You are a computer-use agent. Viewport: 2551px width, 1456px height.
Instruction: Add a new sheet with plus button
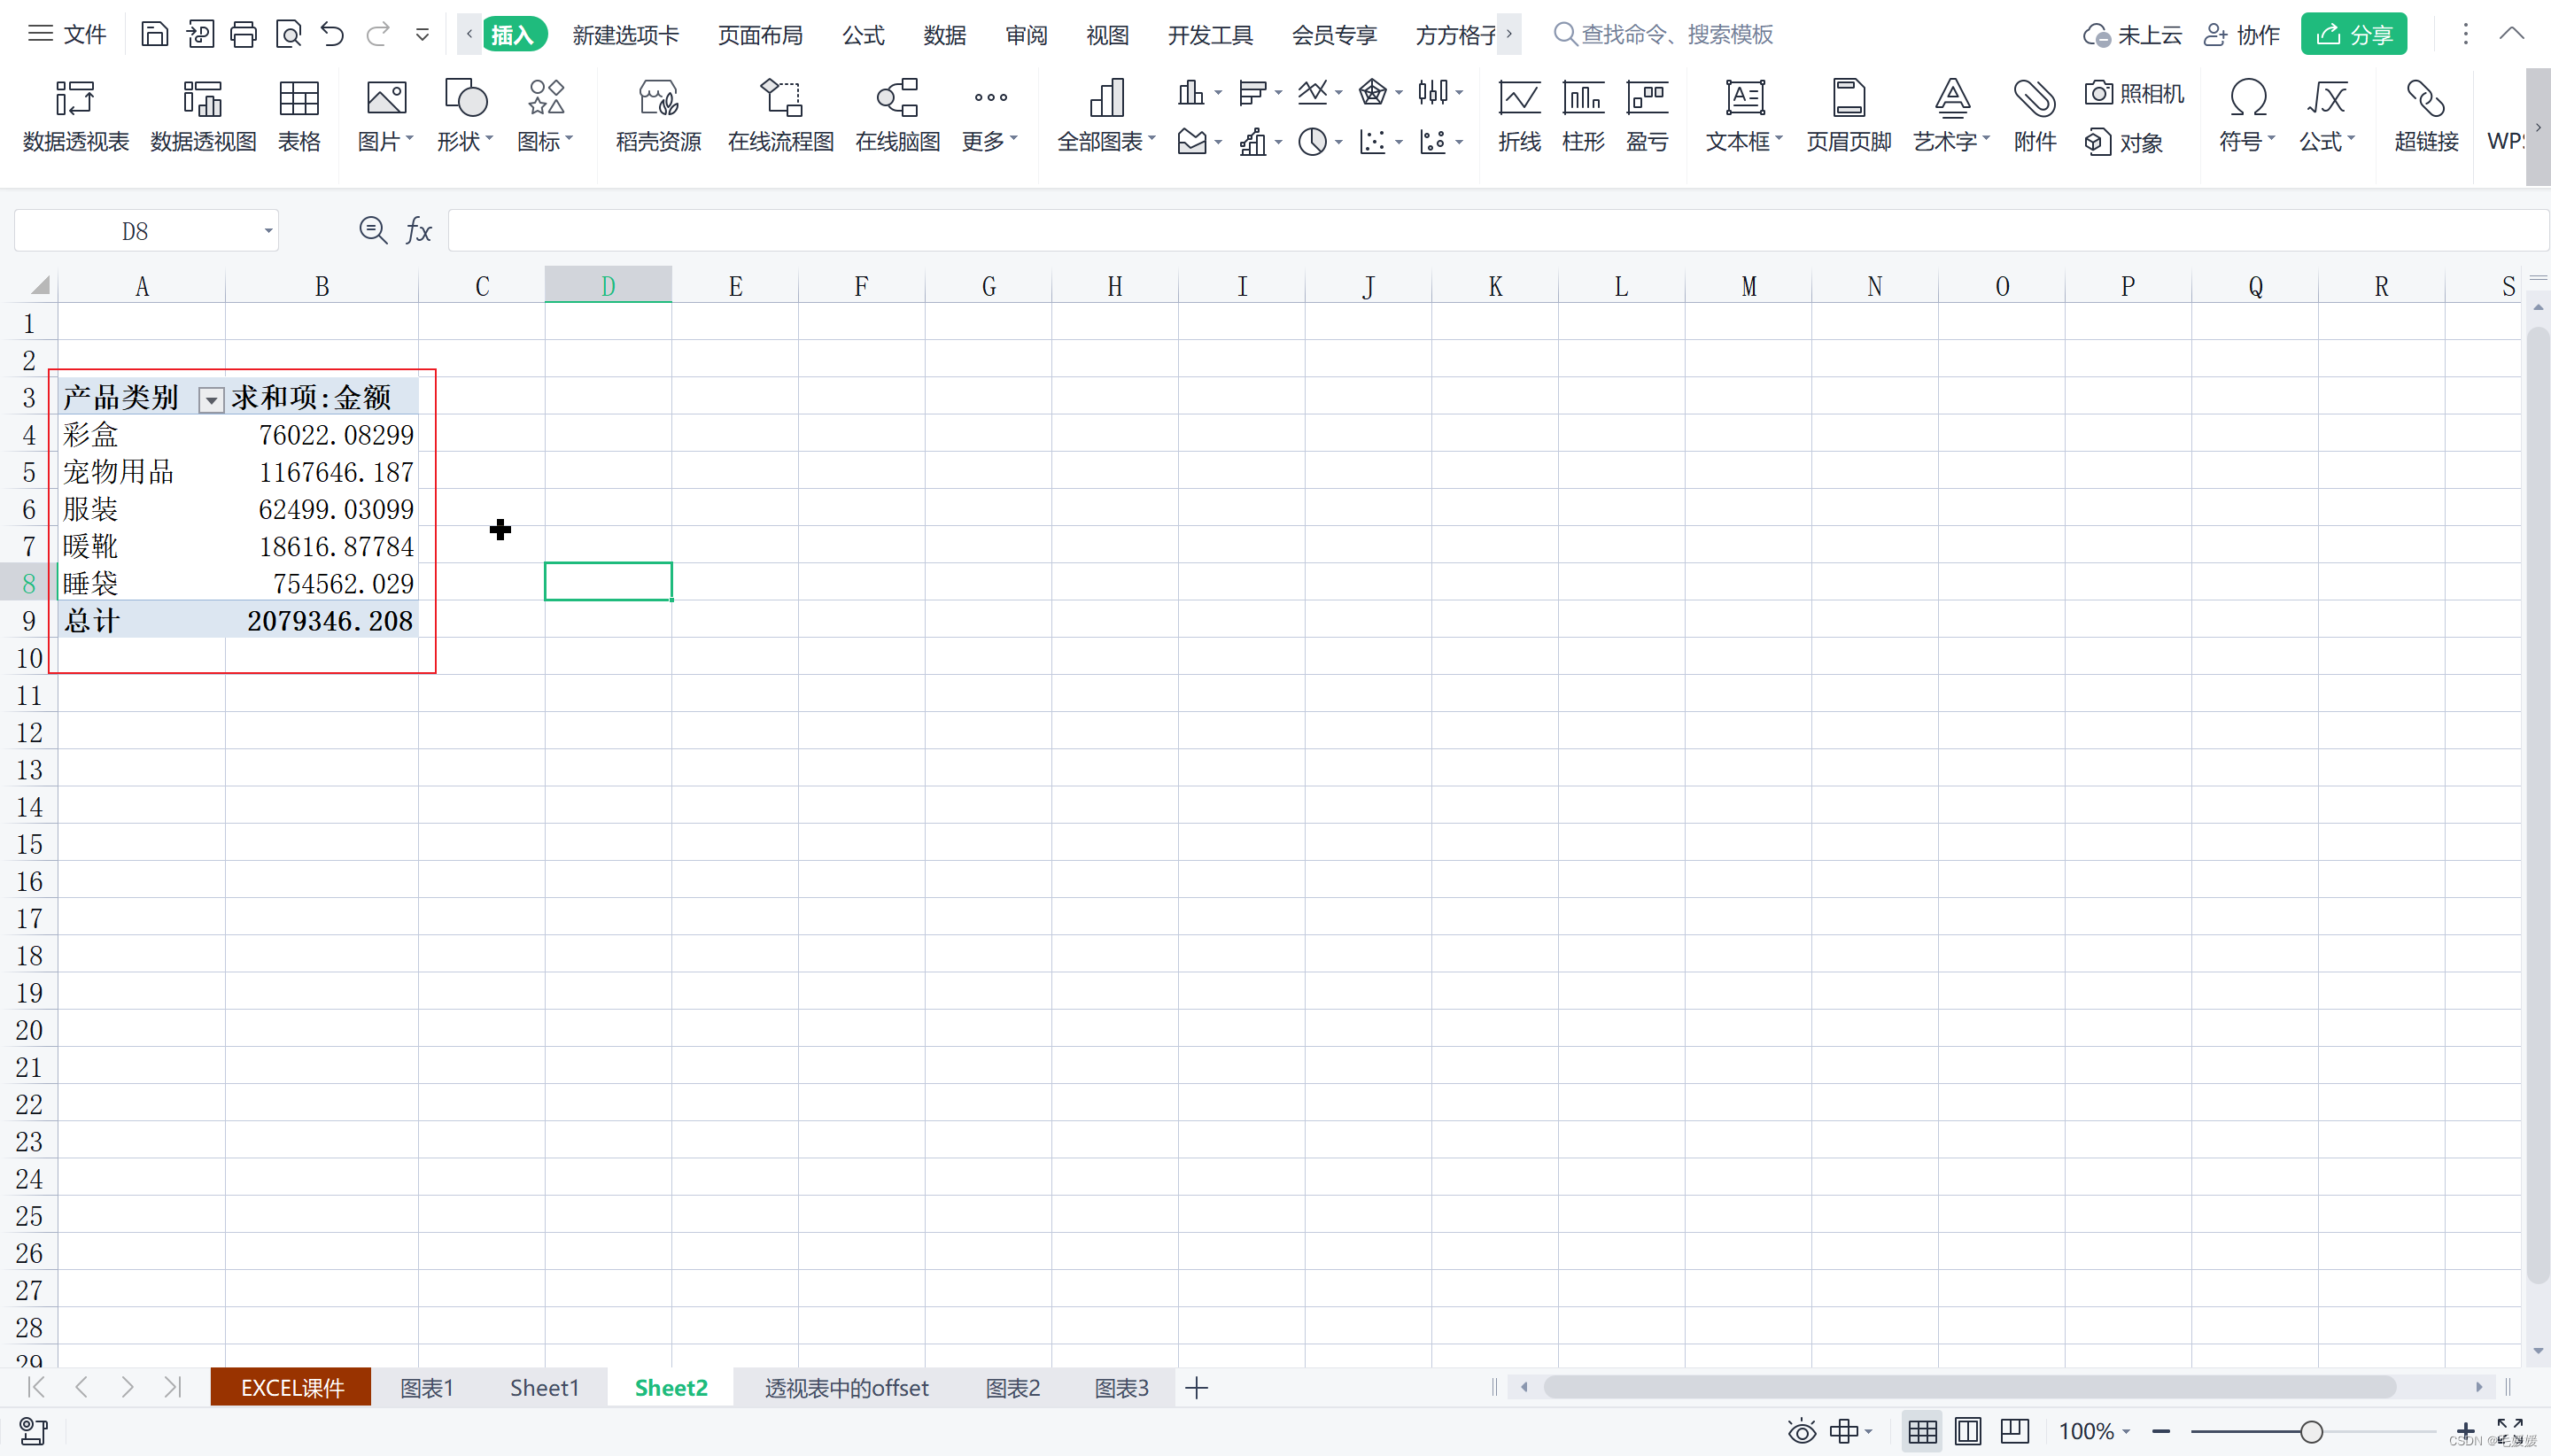point(1196,1388)
